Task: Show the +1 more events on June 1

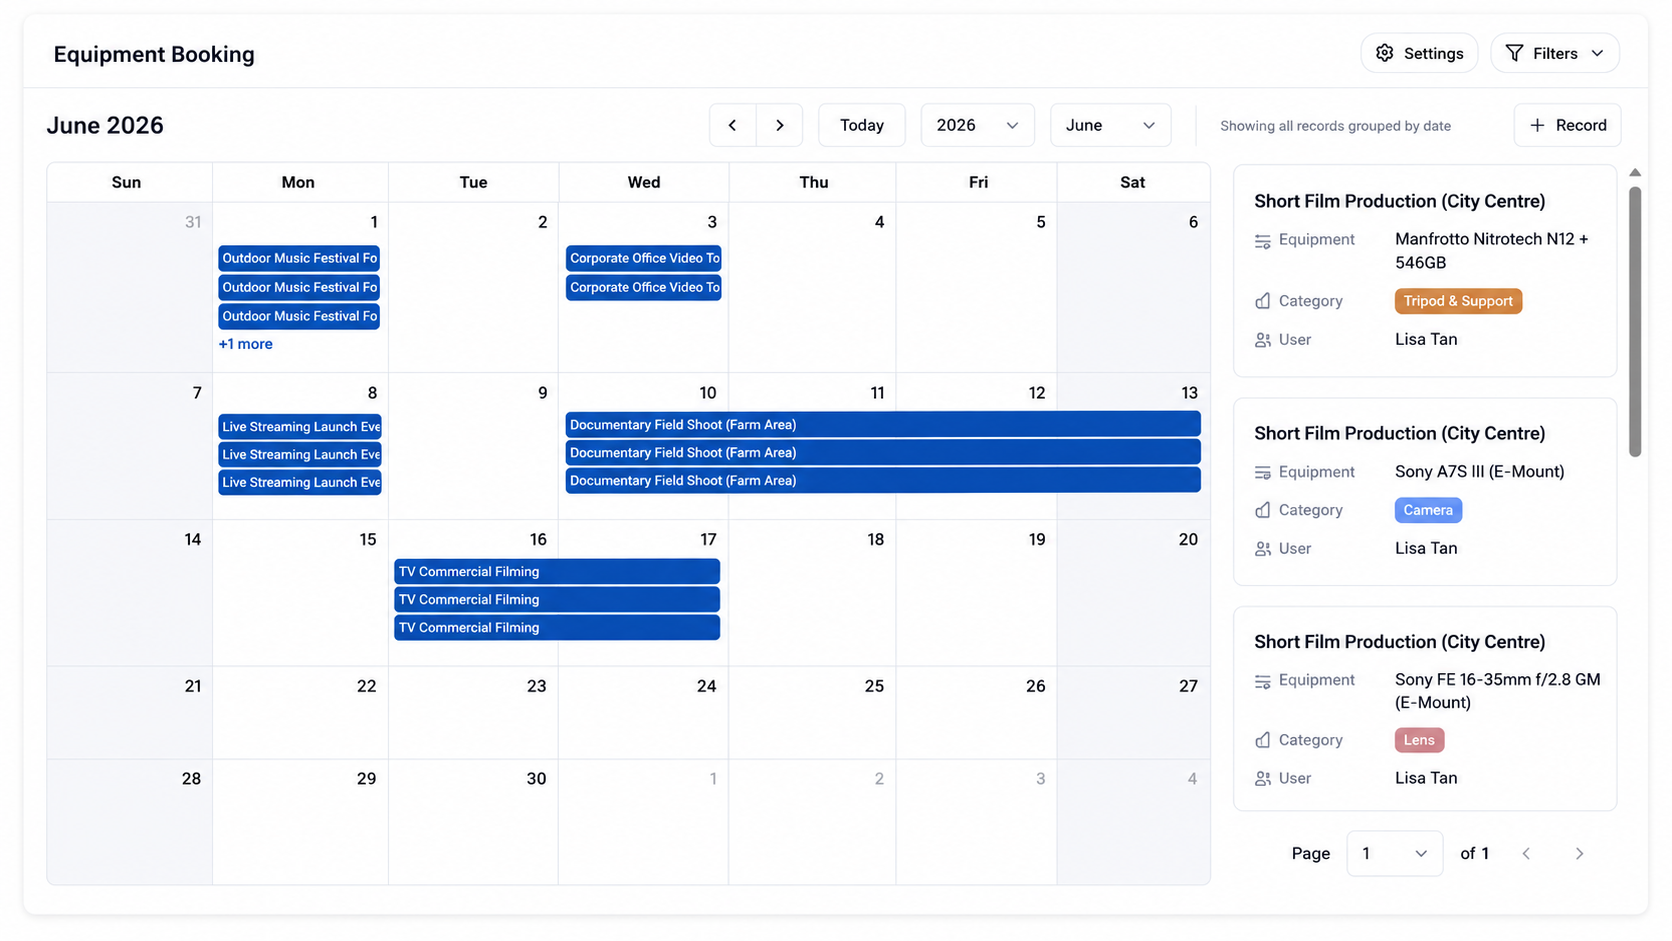Action: click(x=245, y=344)
